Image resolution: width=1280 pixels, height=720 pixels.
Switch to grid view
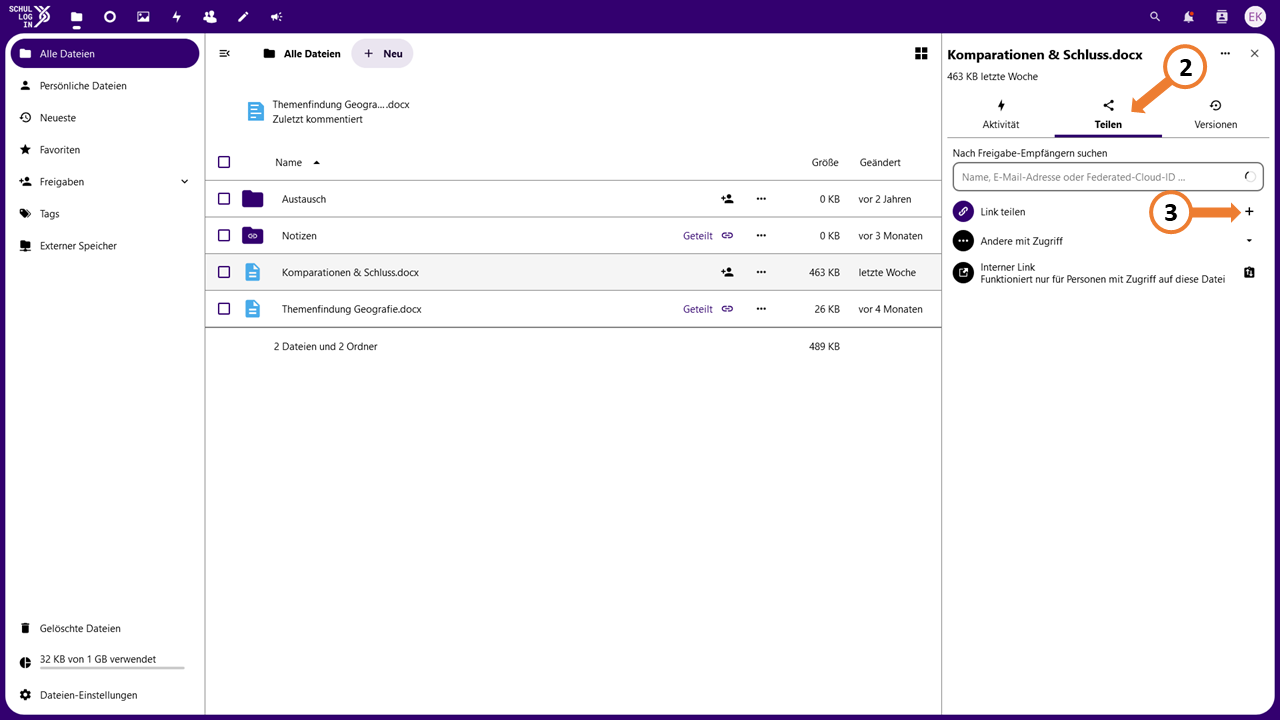pyautogui.click(x=921, y=54)
